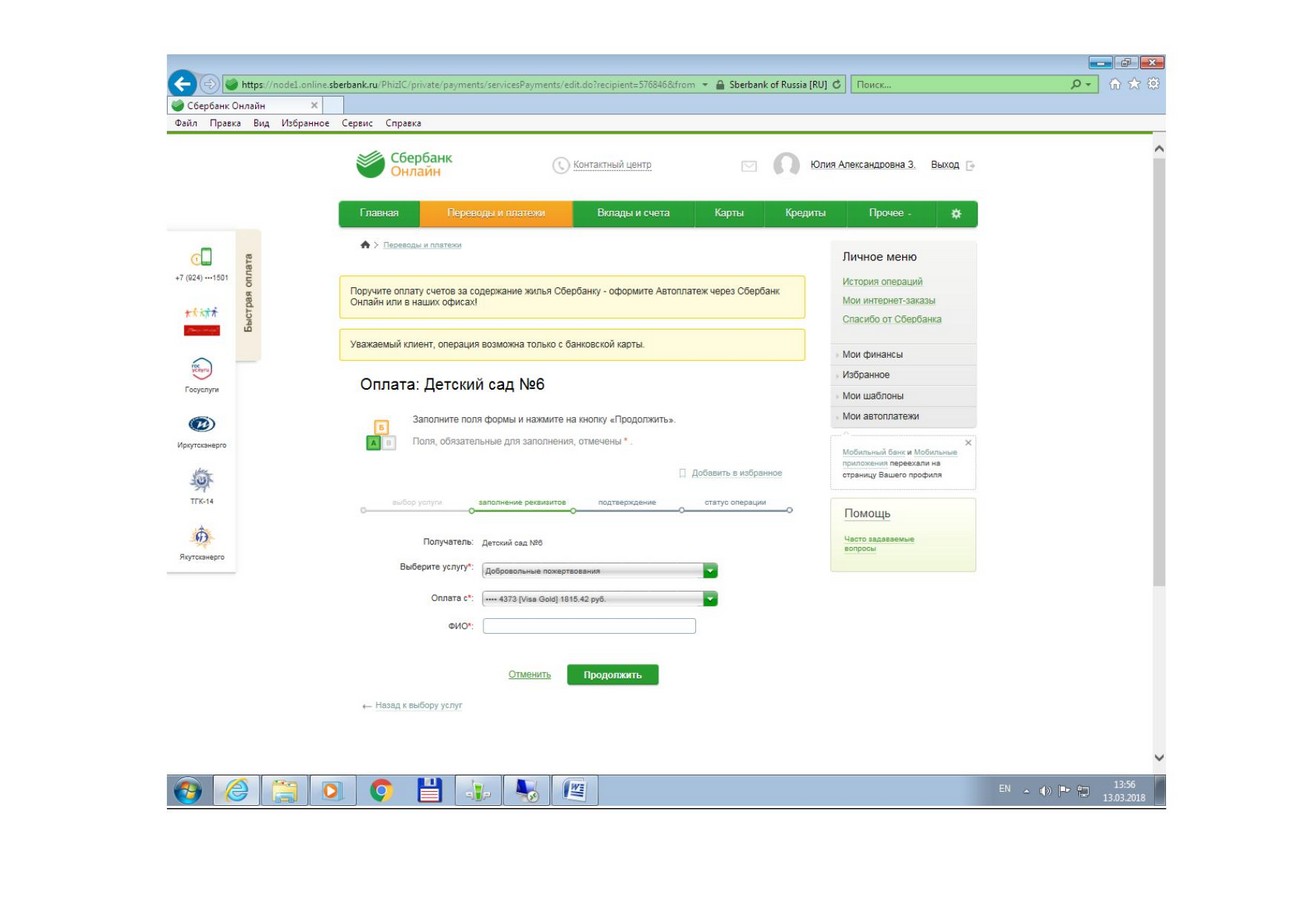
Task: Expand Избранное section in personal menu
Action: click(x=903, y=375)
